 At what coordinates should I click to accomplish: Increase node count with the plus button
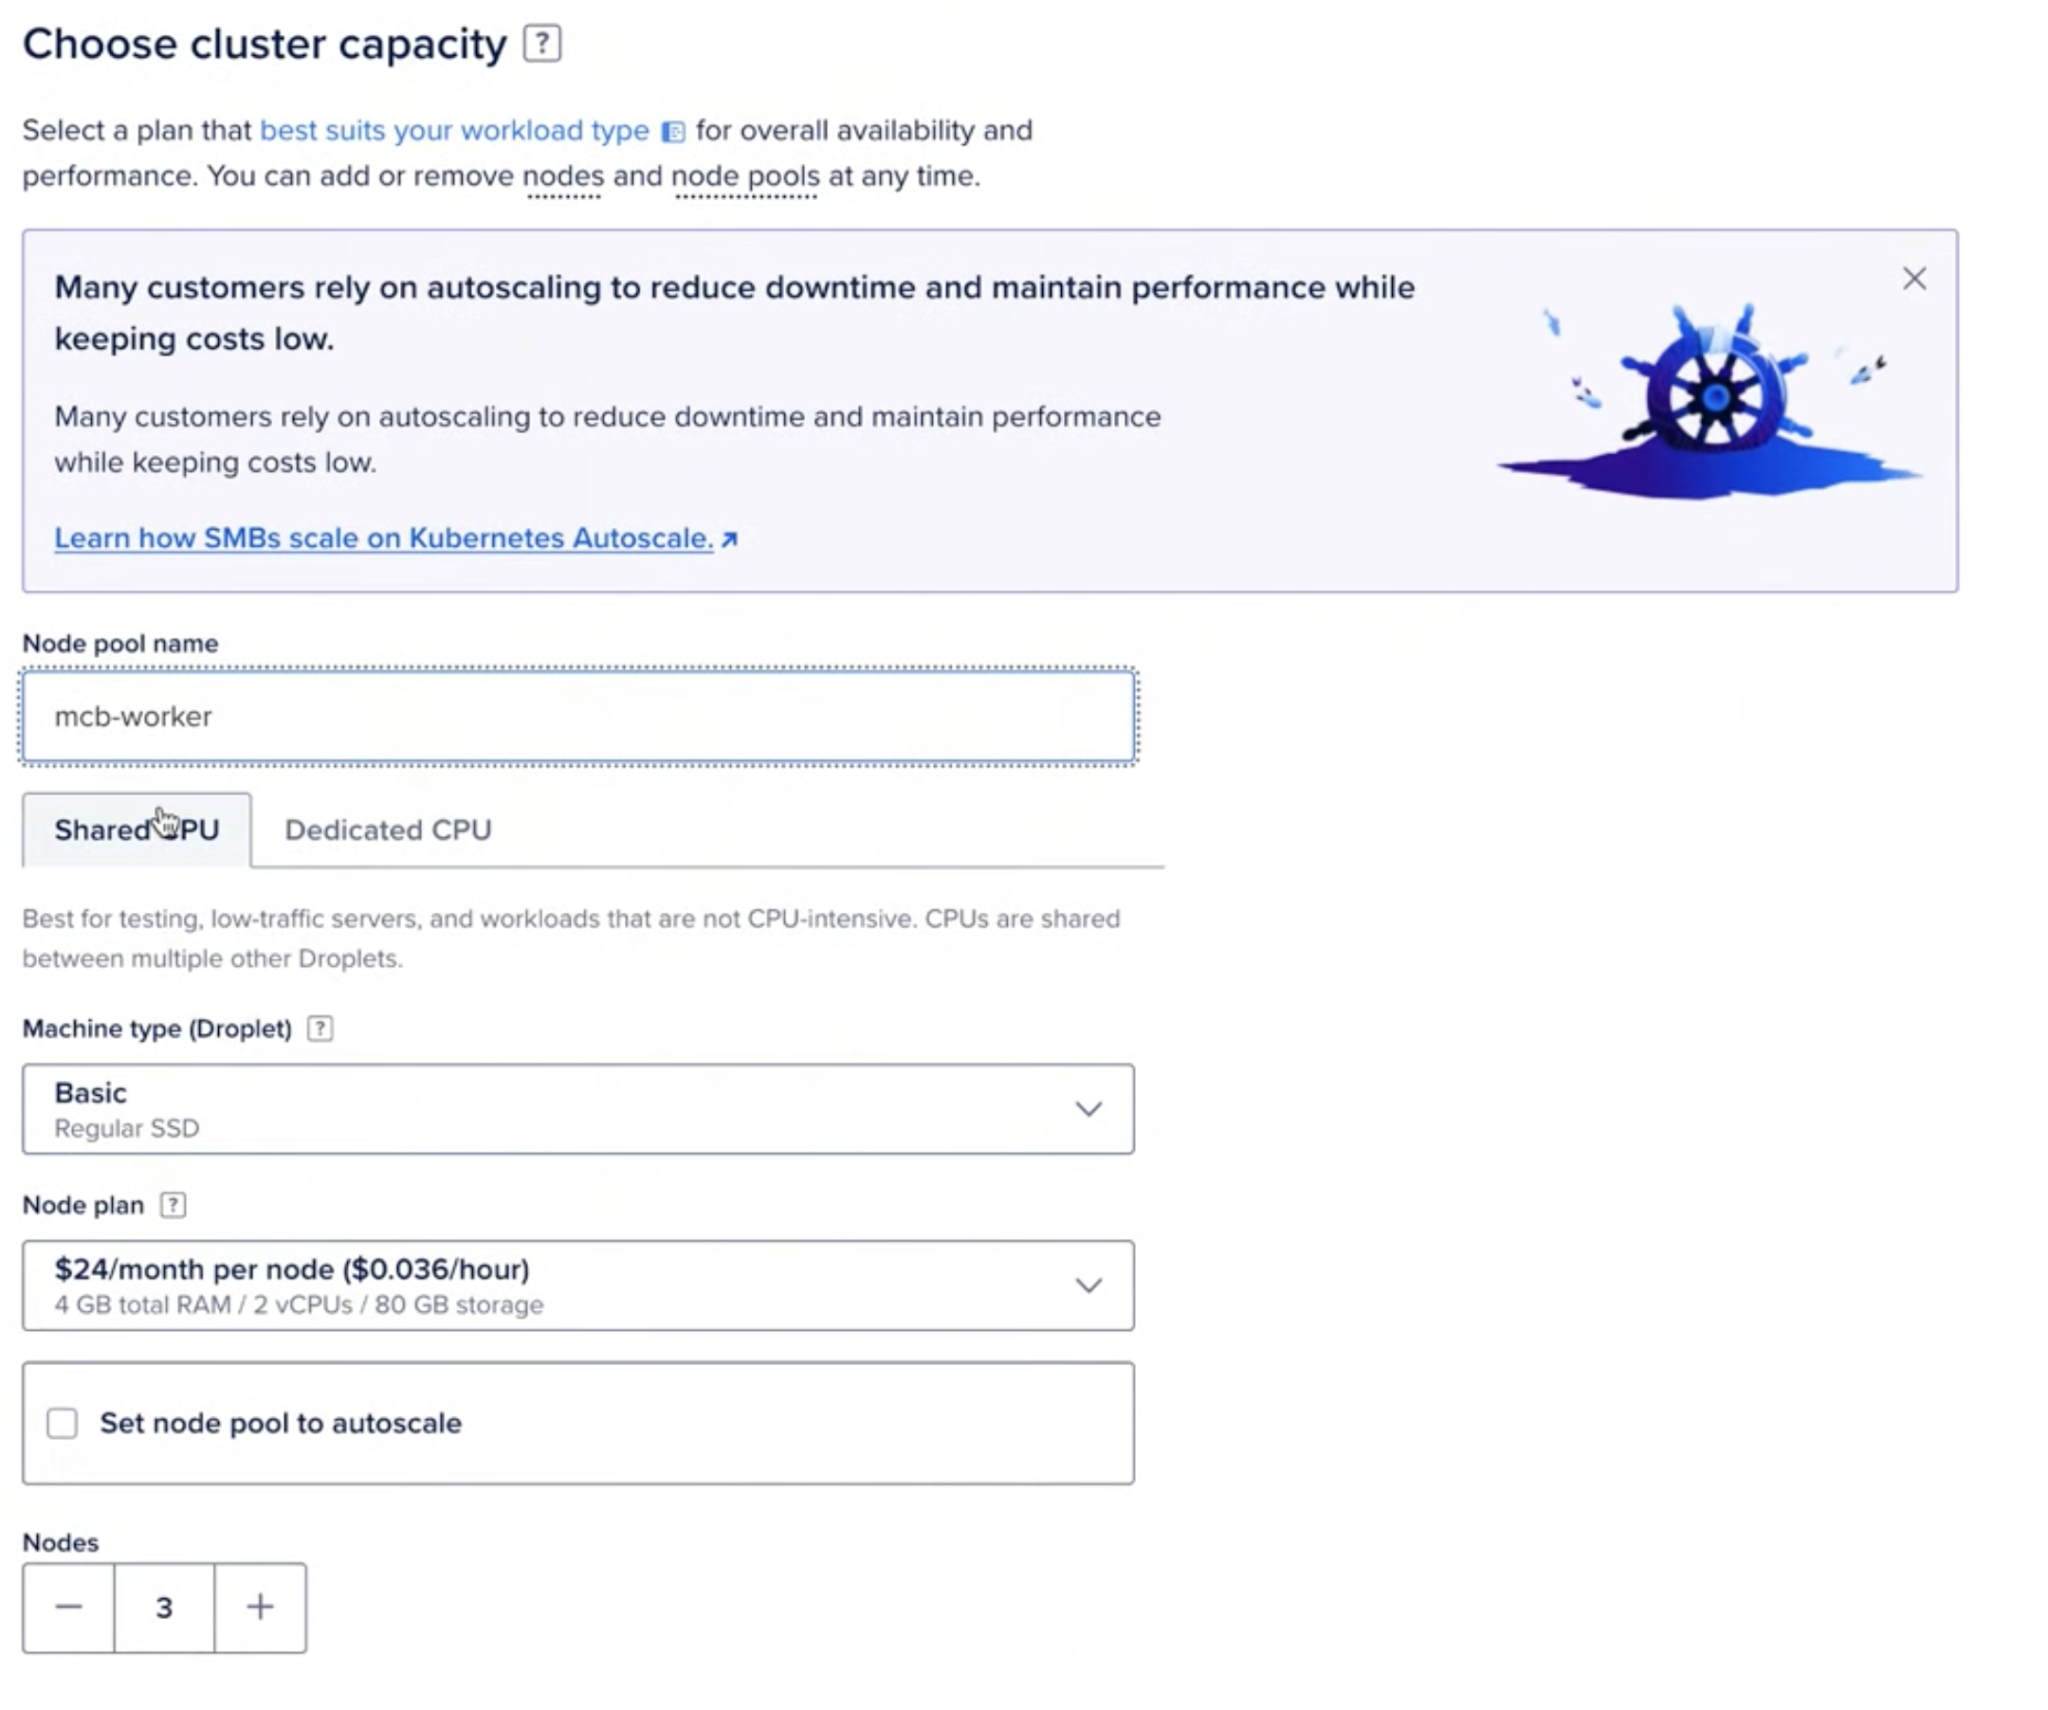[259, 1608]
